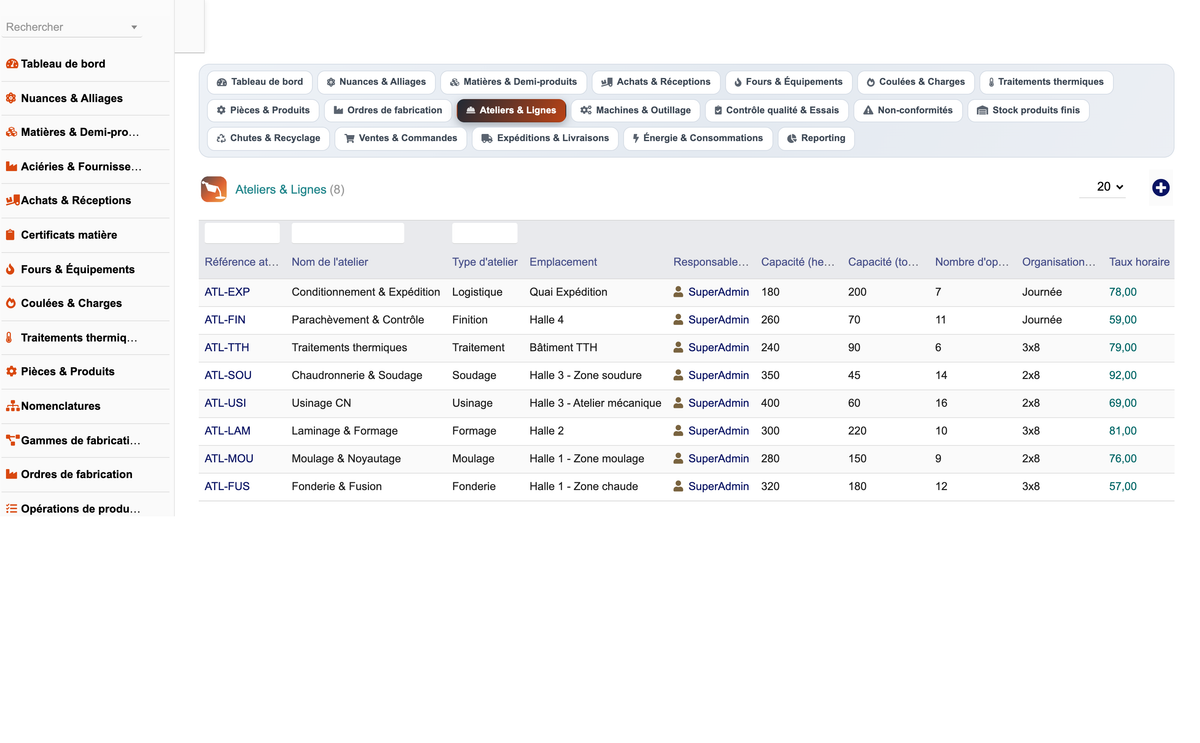The height and width of the screenshot is (743, 1200).
Task: Click the Référence atelier filter field
Action: pos(242,233)
